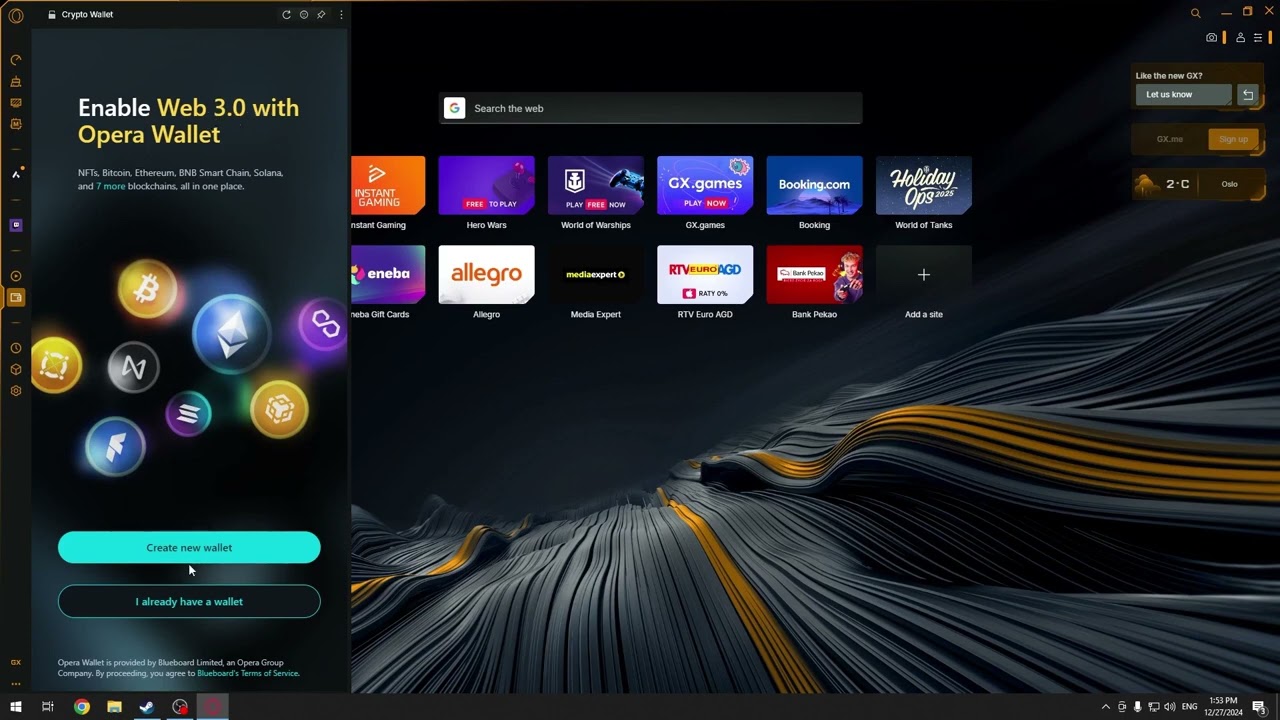Click the Bitcoin coin graphic

147,290
